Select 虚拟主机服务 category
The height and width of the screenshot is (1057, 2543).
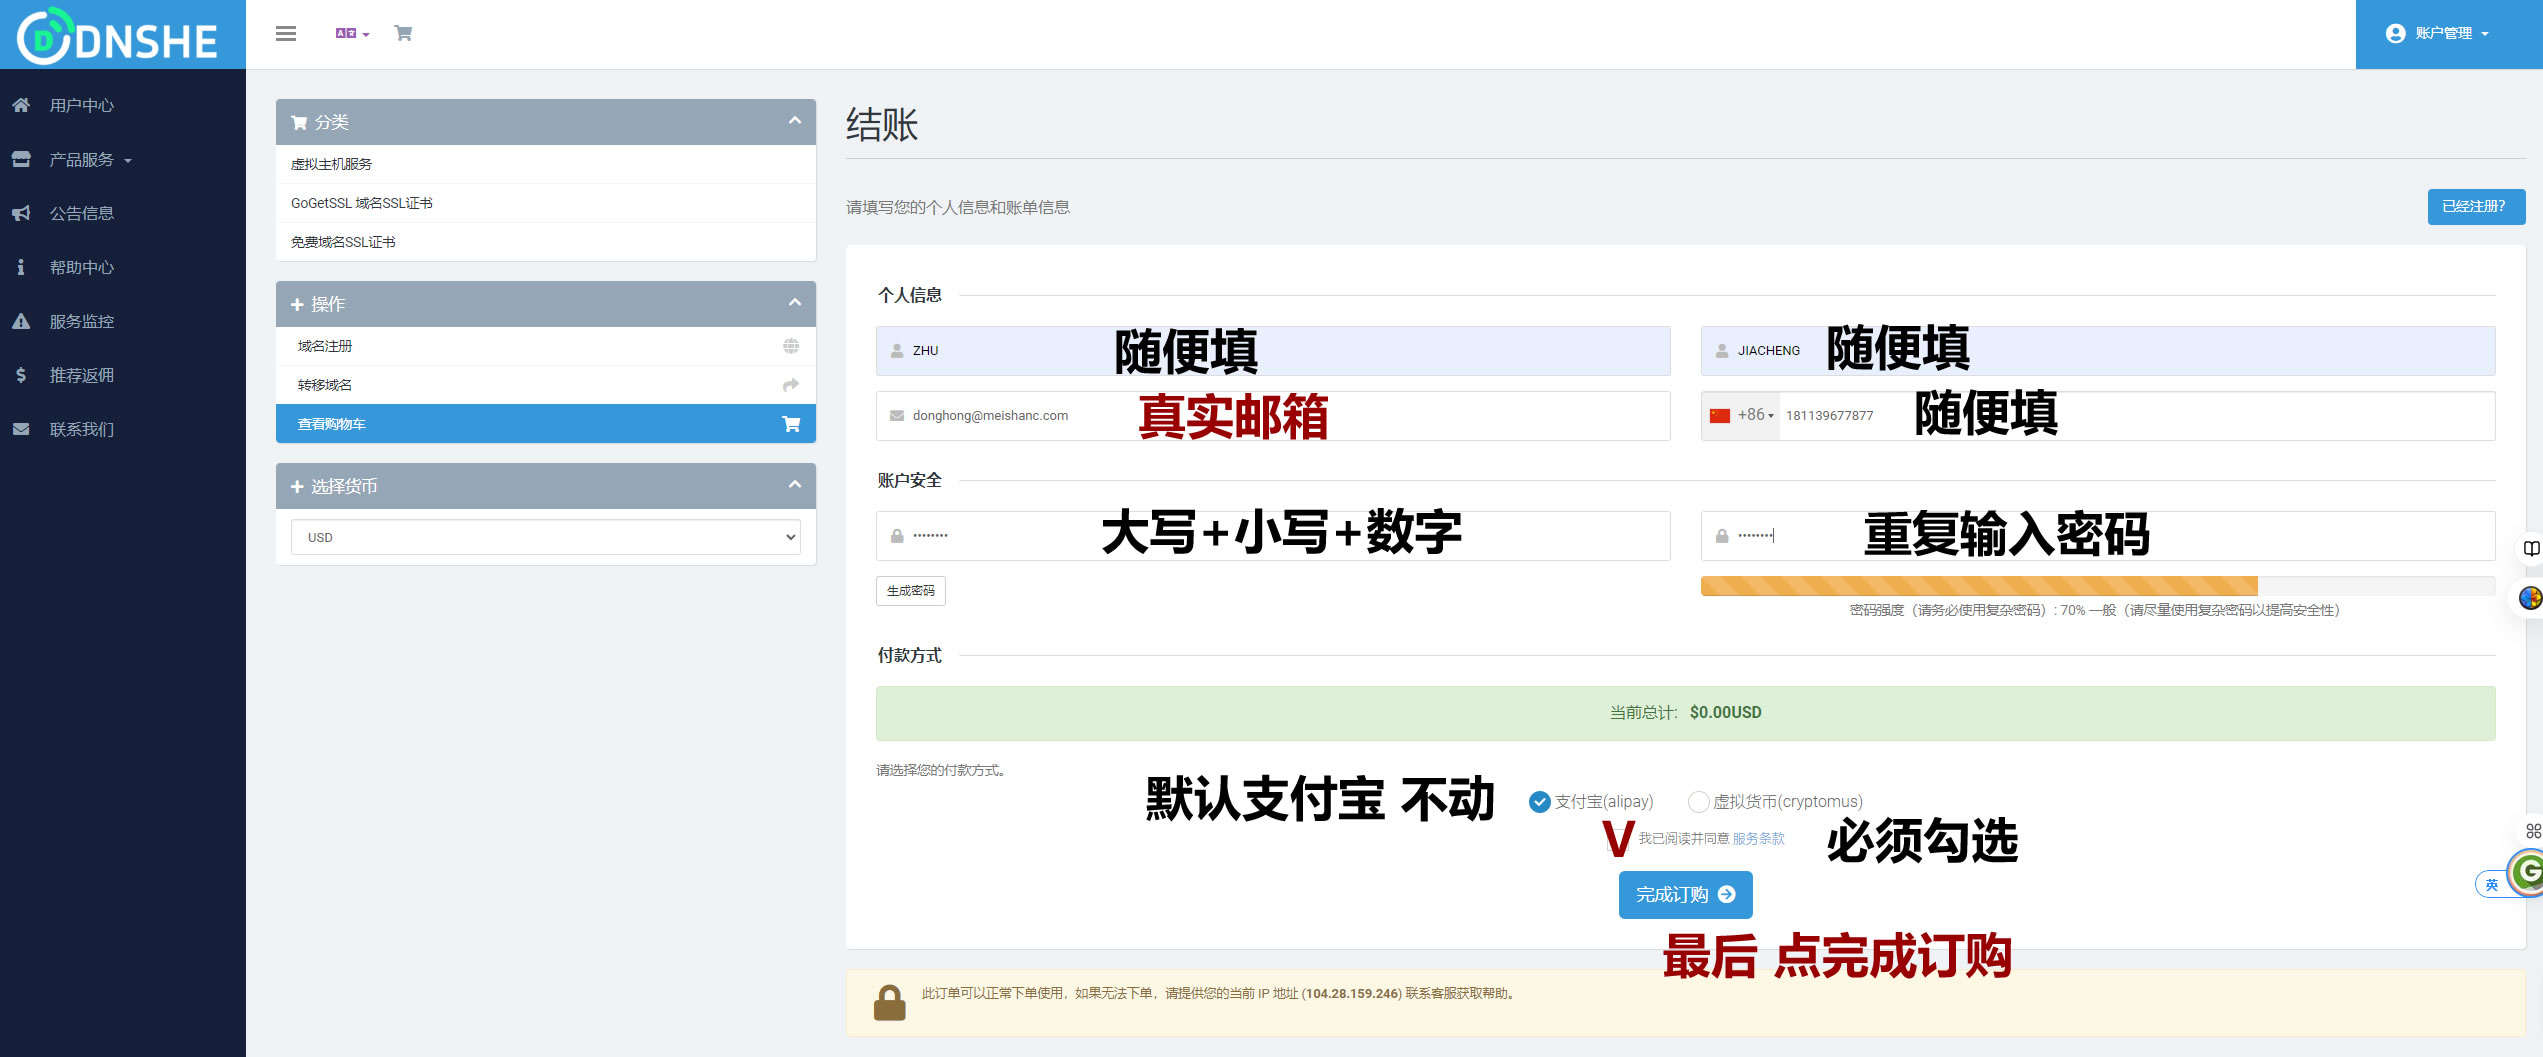point(546,164)
